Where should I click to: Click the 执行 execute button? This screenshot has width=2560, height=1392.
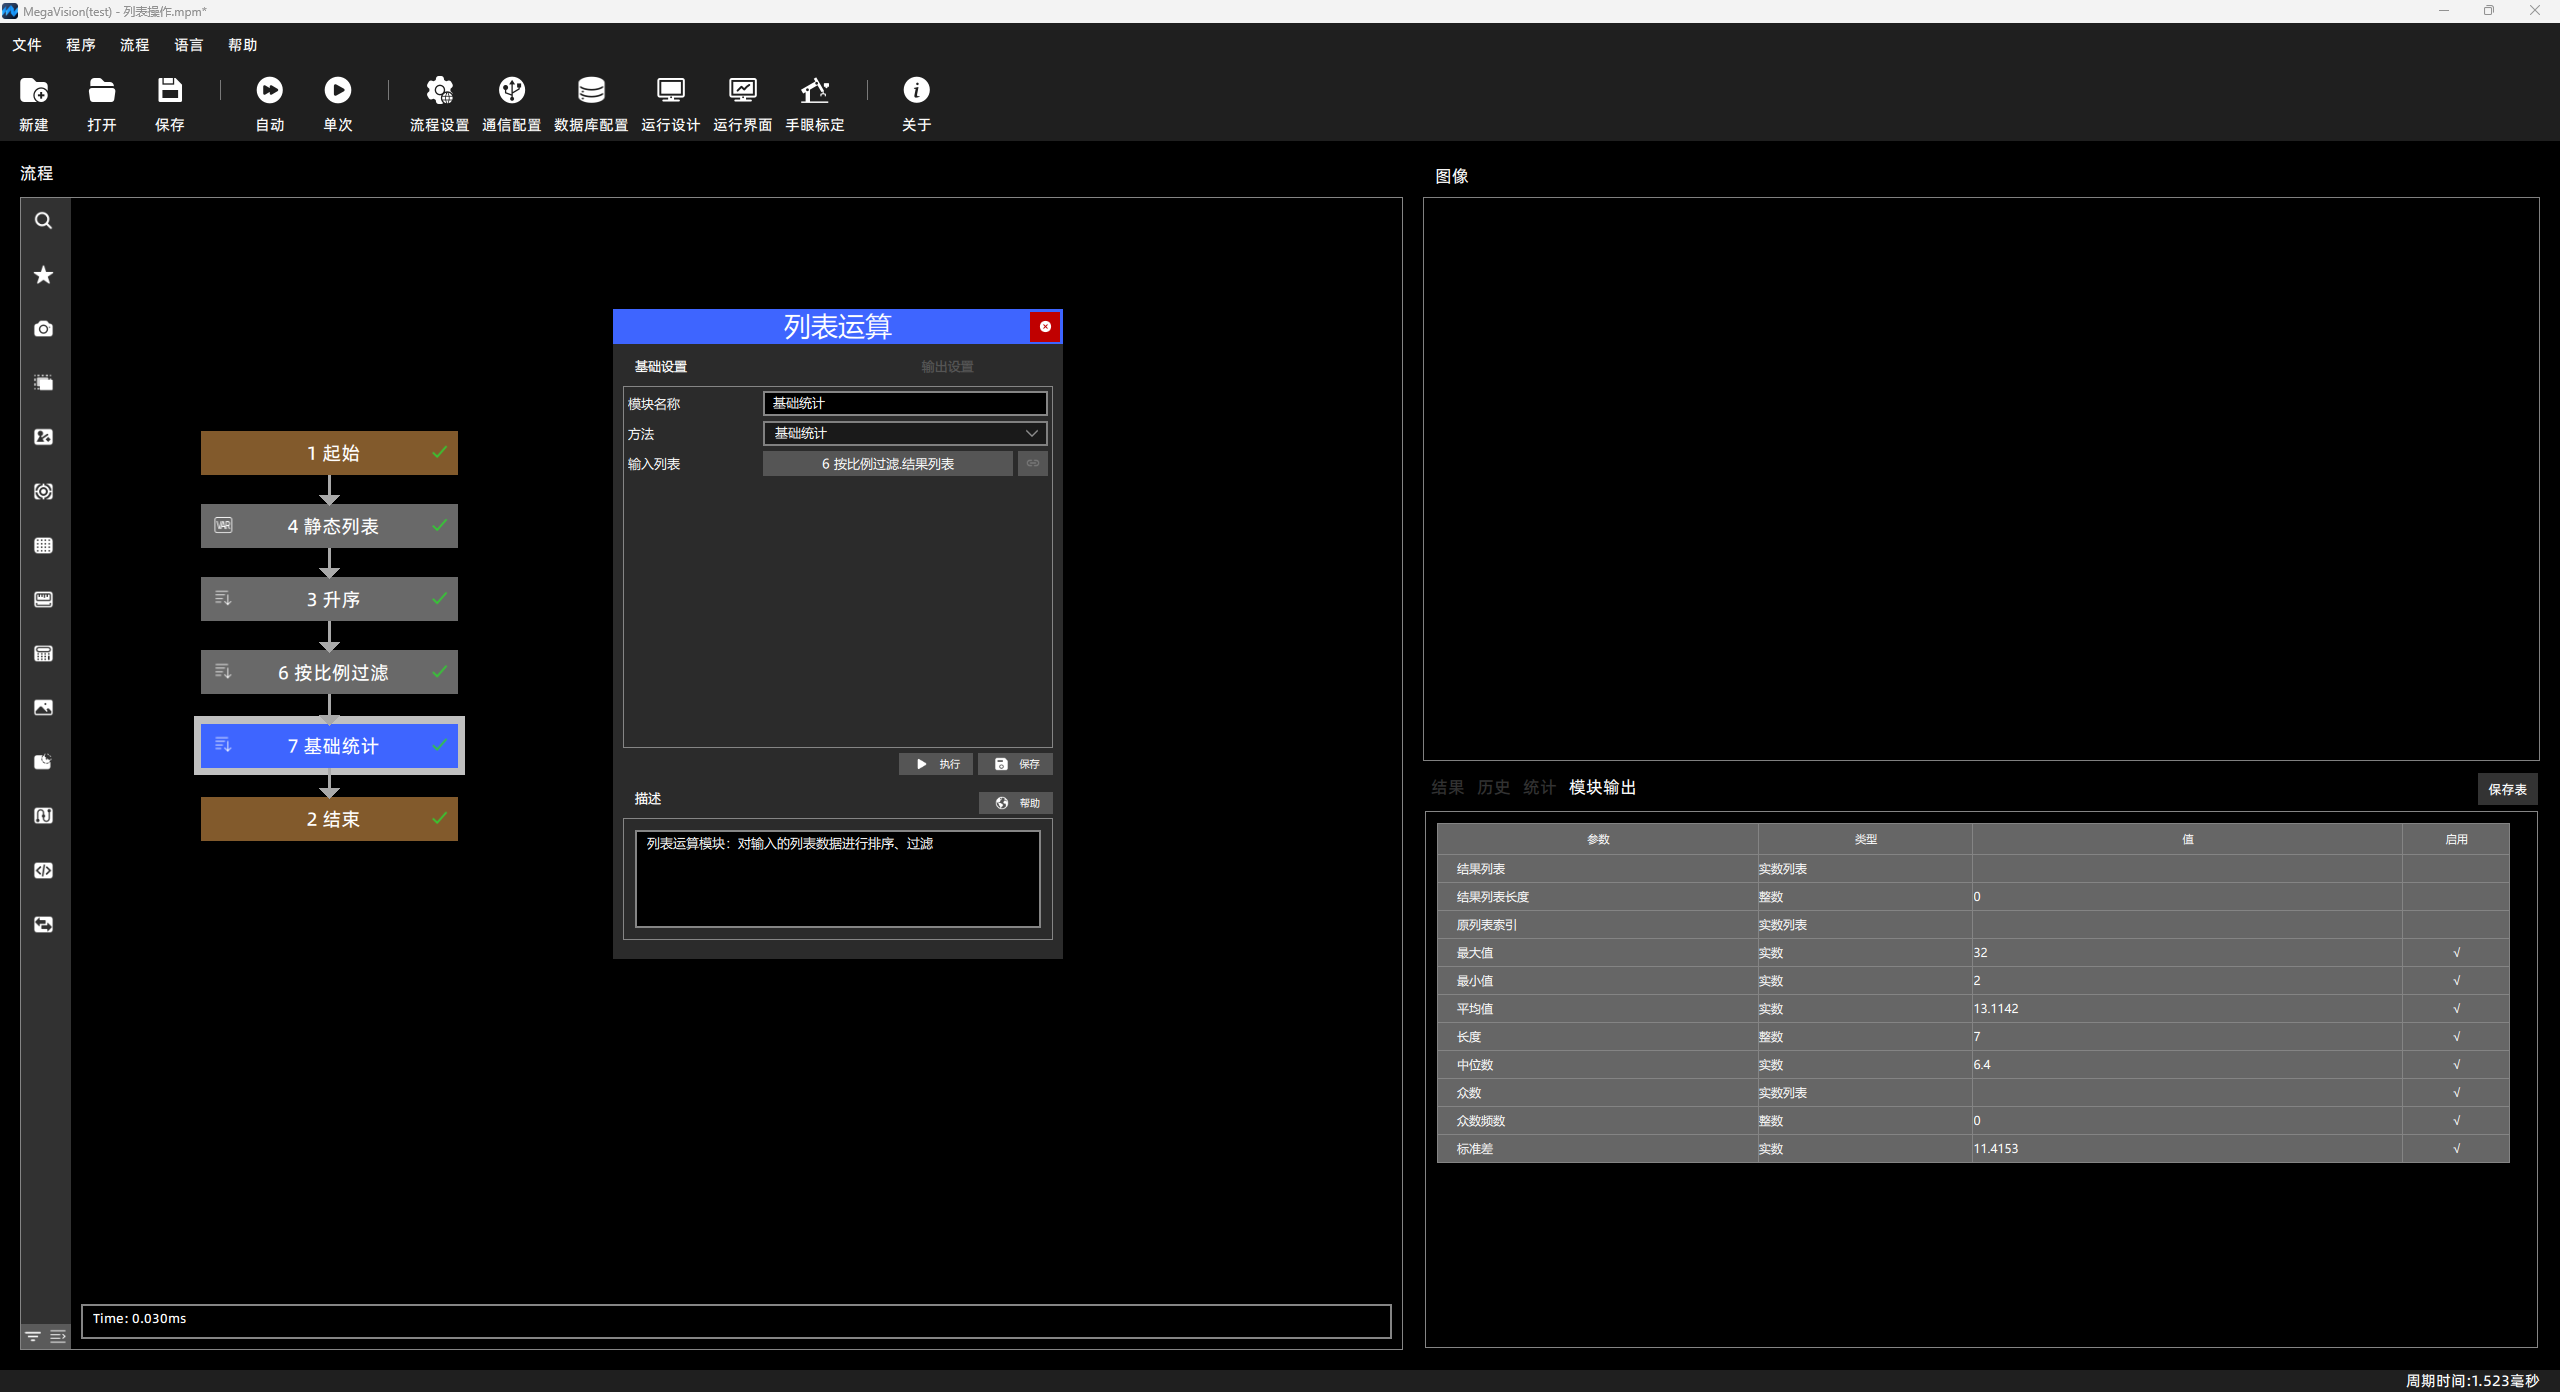[x=936, y=764]
